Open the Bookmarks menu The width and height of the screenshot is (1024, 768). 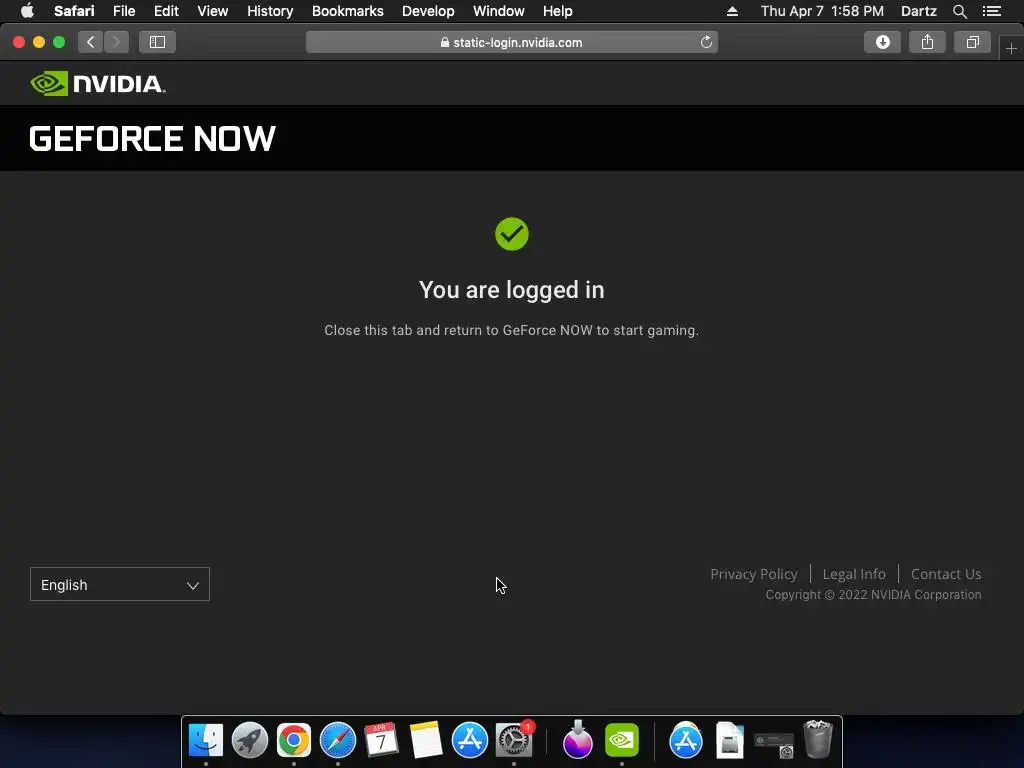(347, 11)
